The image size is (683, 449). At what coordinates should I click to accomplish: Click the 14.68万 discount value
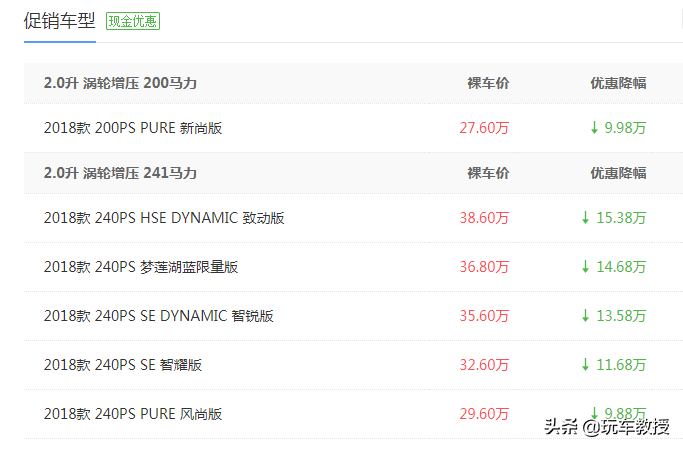pos(621,267)
